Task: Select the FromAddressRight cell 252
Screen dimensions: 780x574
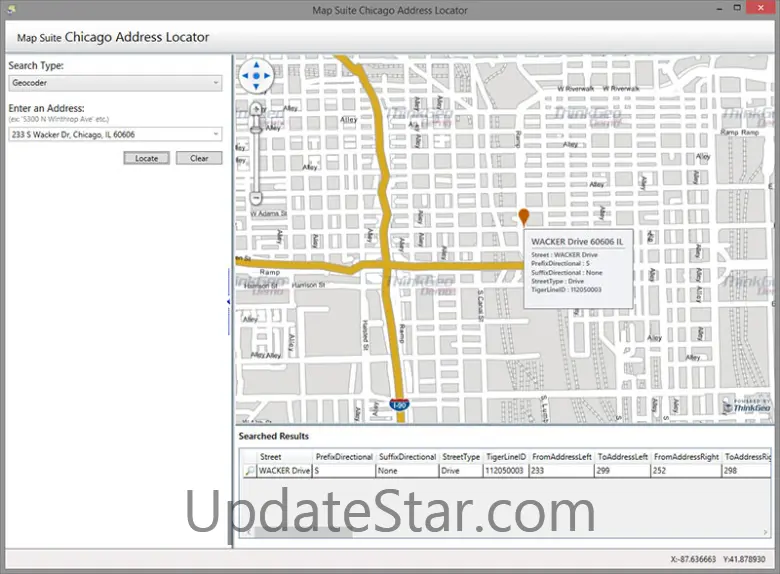Action: 686,471
